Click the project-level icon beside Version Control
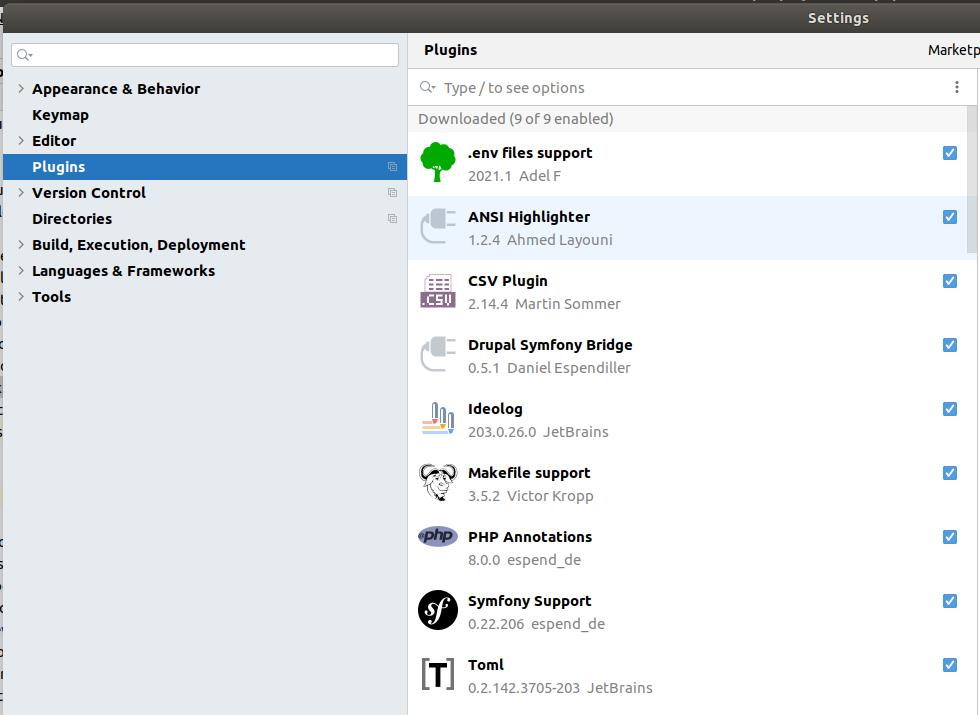Screen dimensions: 980x715 pos(392,192)
